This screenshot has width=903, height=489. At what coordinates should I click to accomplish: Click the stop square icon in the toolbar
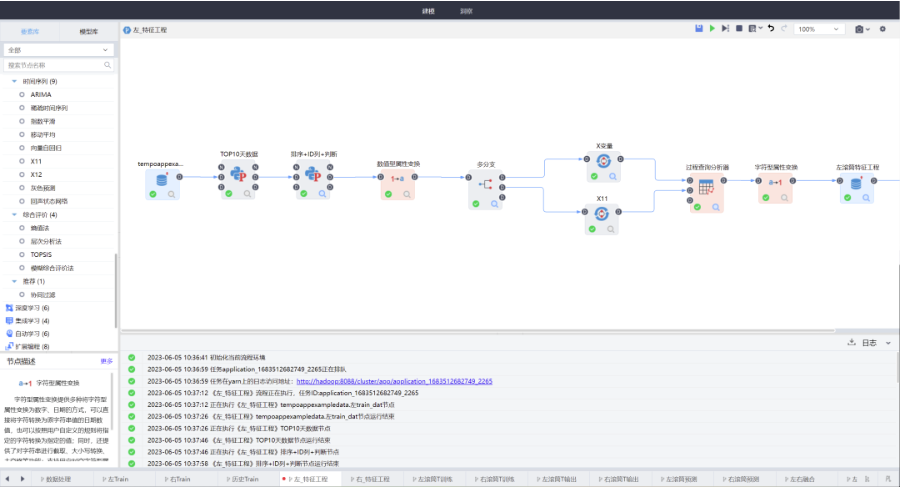click(x=739, y=29)
